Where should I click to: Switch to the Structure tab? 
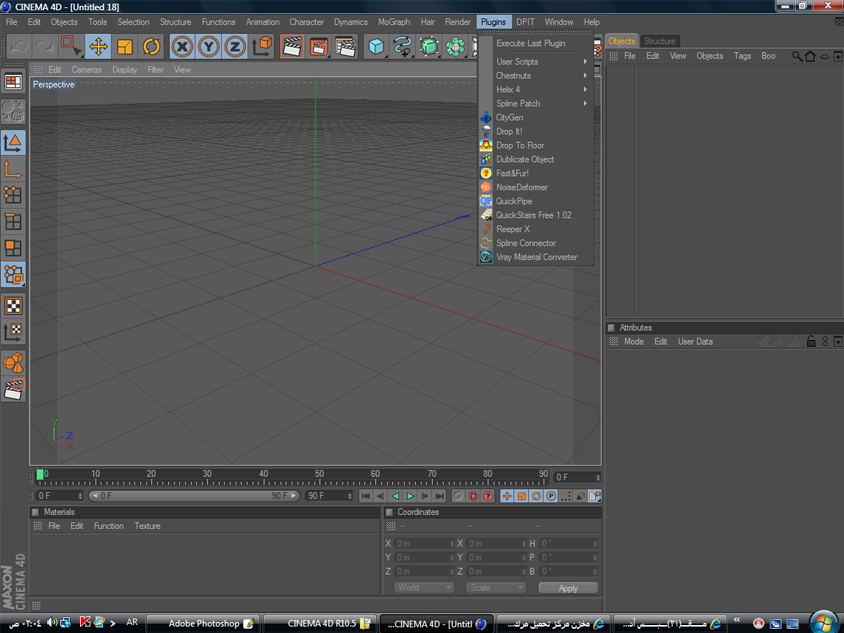(659, 41)
